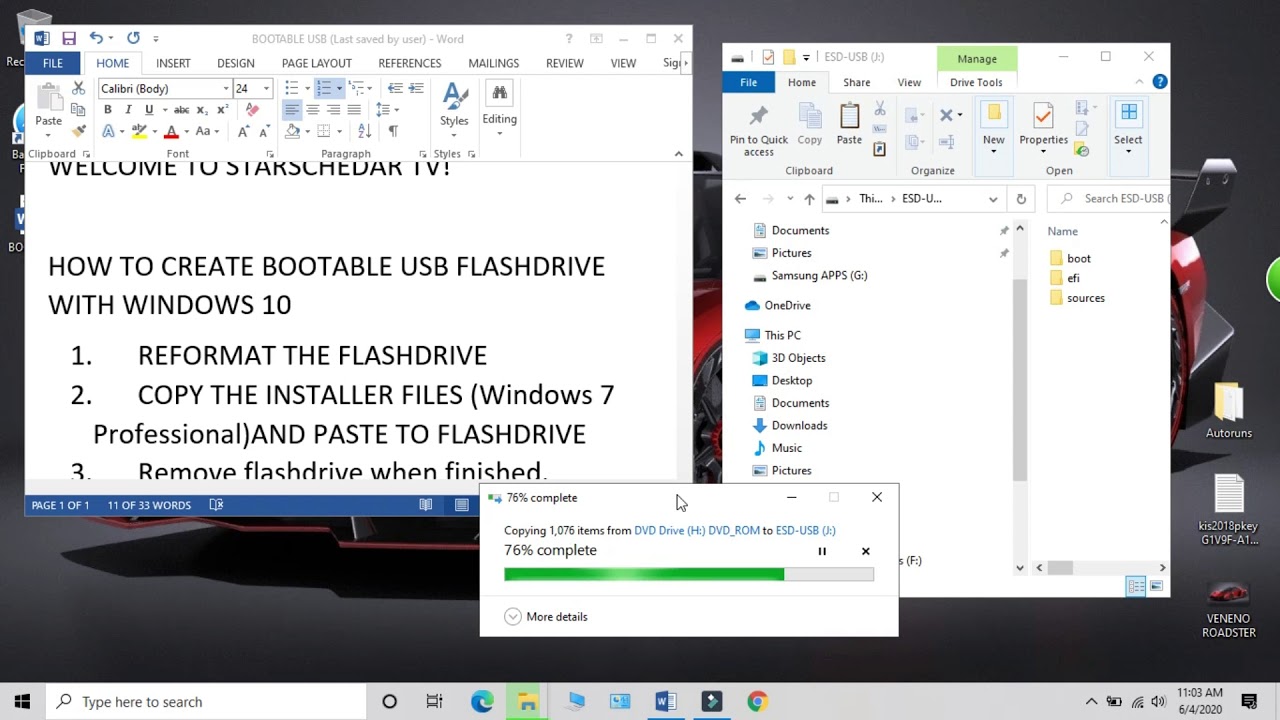
Task: Toggle align left in Word
Action: 292,110
